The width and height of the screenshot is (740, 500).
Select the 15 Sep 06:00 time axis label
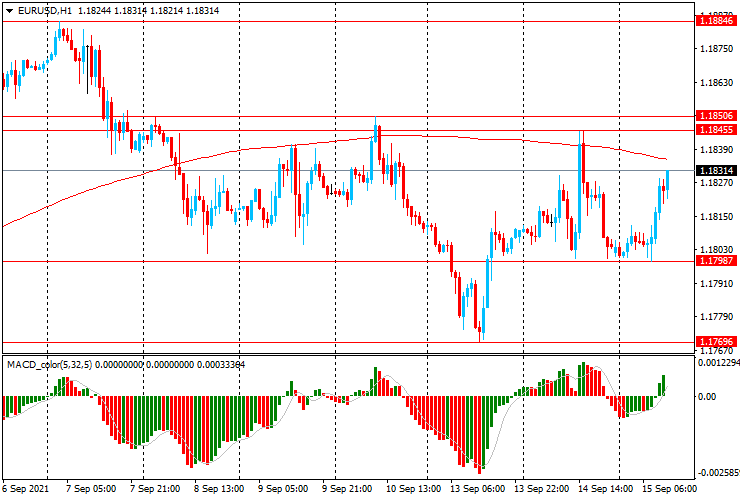tap(669, 489)
